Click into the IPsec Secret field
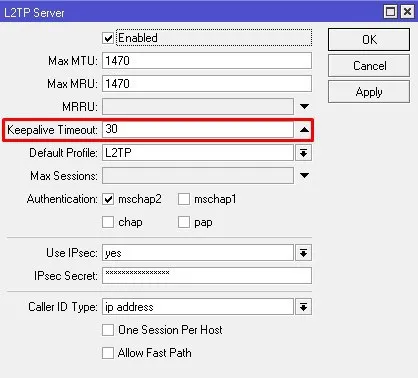The height and width of the screenshot is (378, 418). pos(207,276)
